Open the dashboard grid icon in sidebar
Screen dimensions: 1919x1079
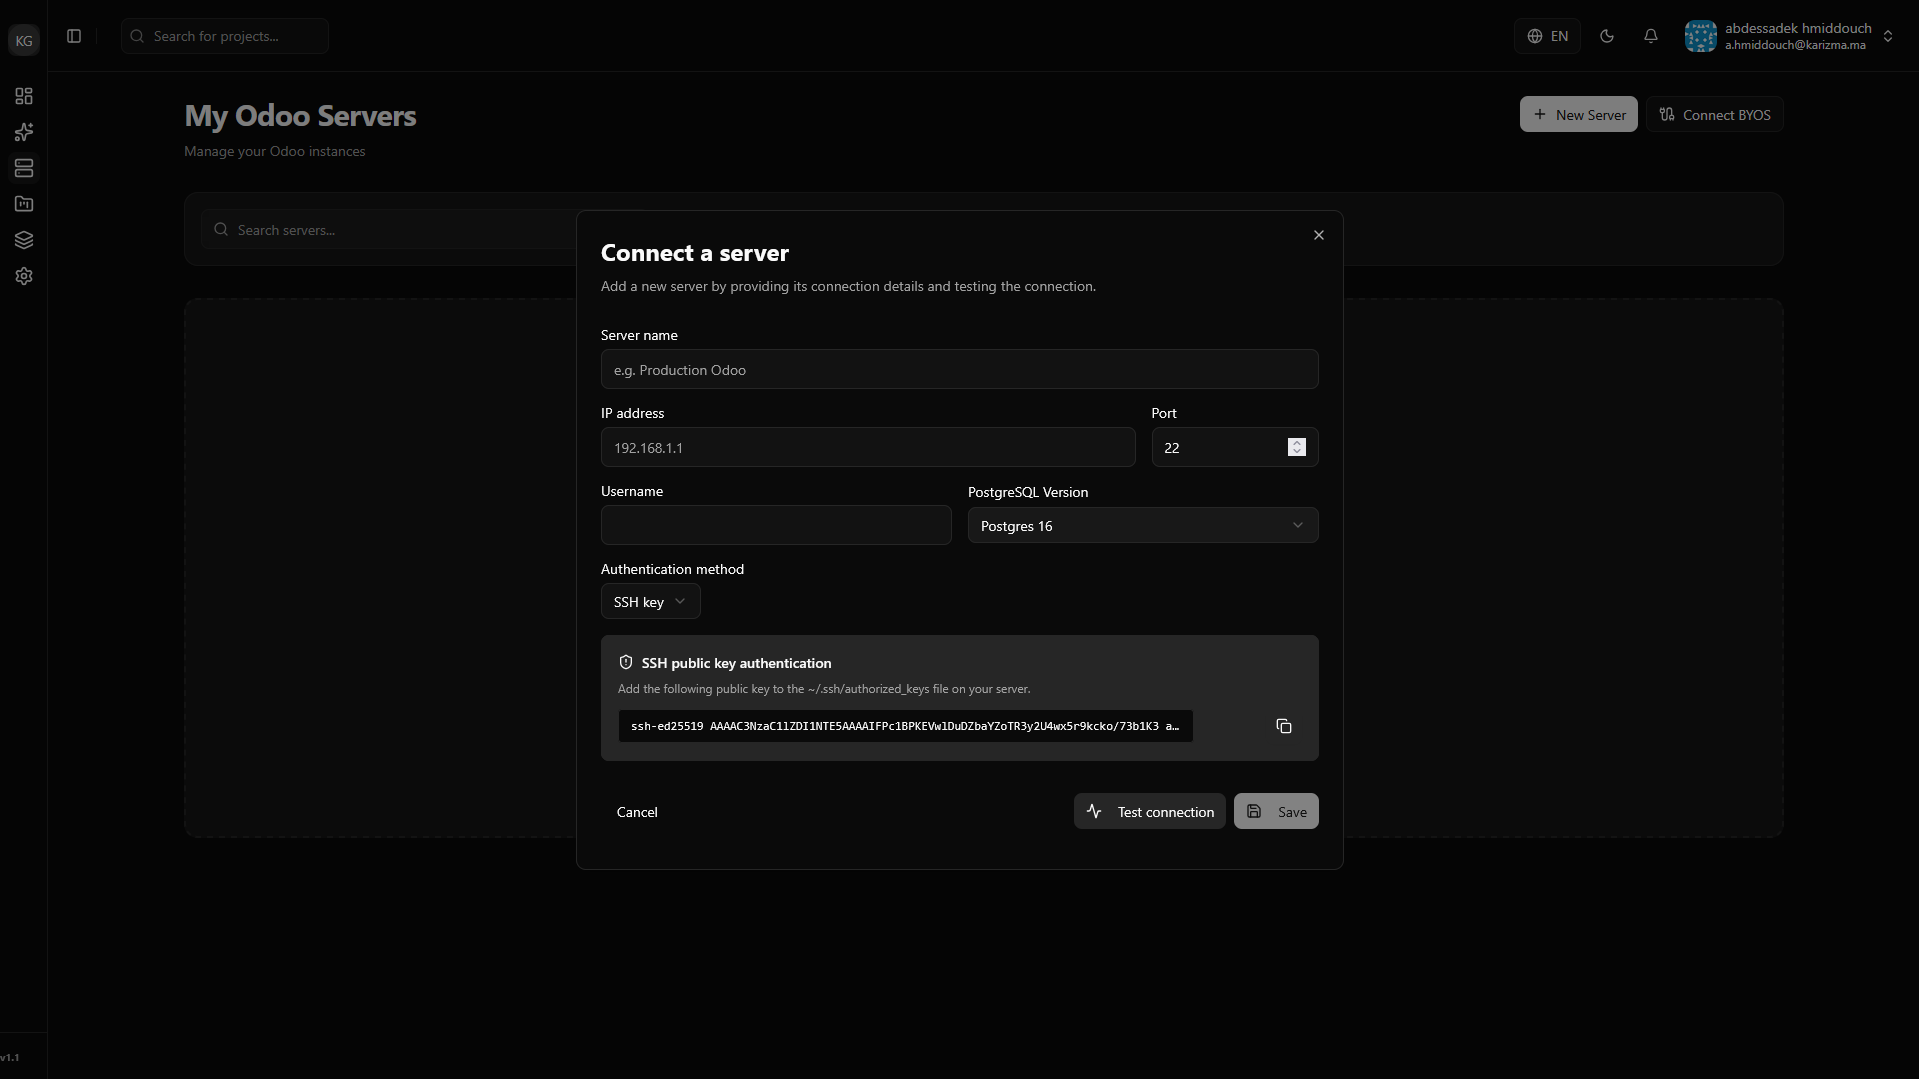point(24,96)
